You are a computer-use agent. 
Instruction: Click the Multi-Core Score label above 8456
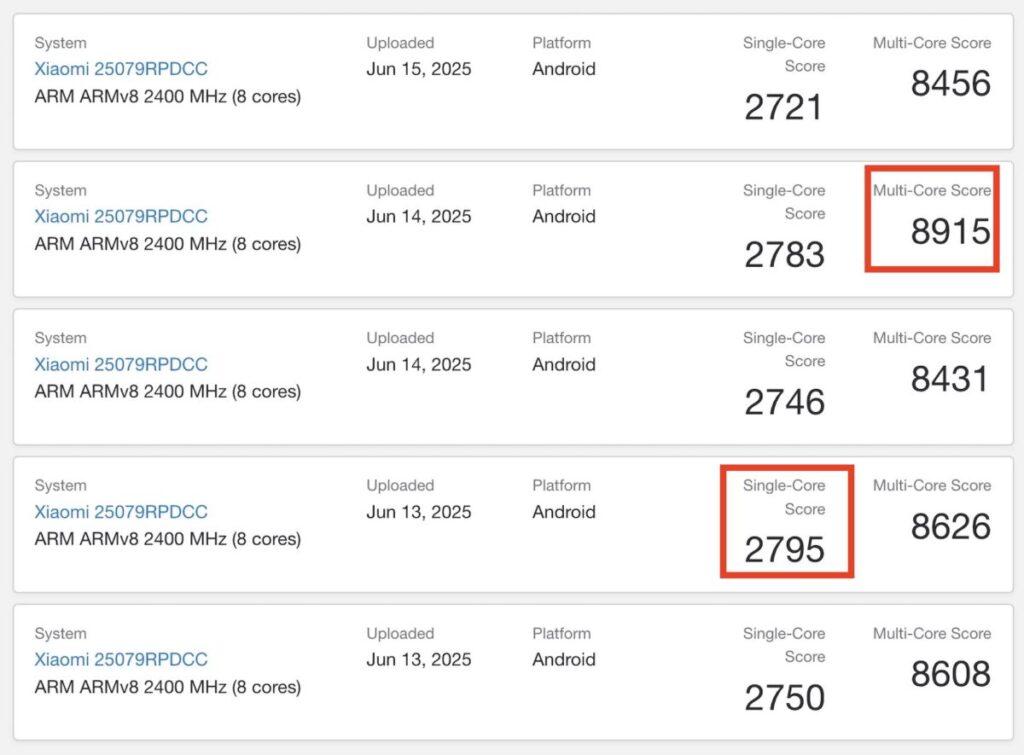(932, 43)
